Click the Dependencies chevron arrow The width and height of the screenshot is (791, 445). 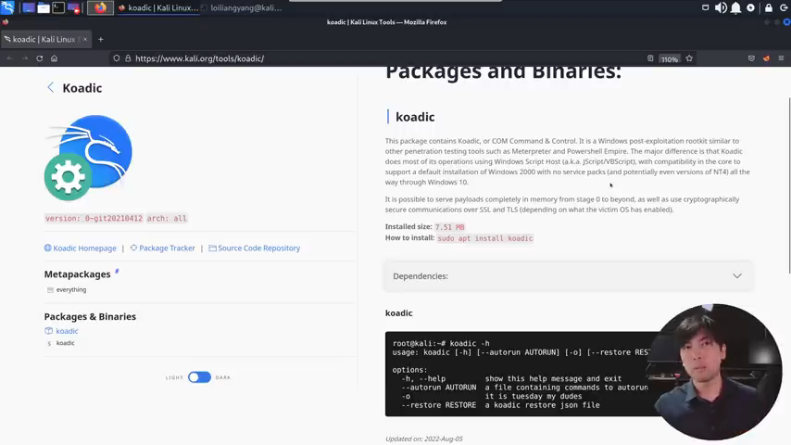pos(737,276)
